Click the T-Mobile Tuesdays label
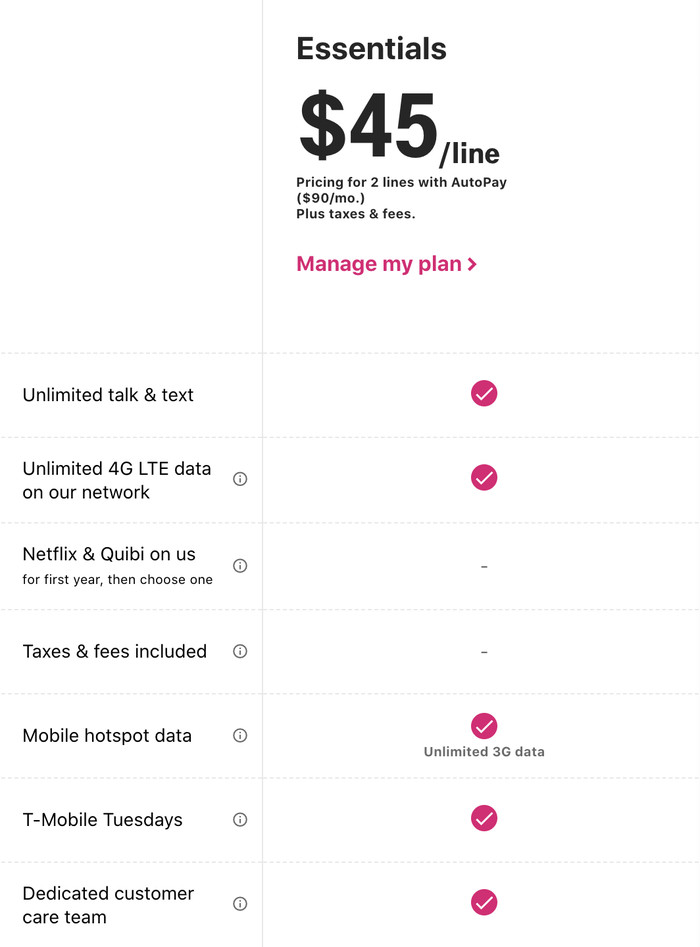Screen dimensions: 700x947 [x=102, y=820]
